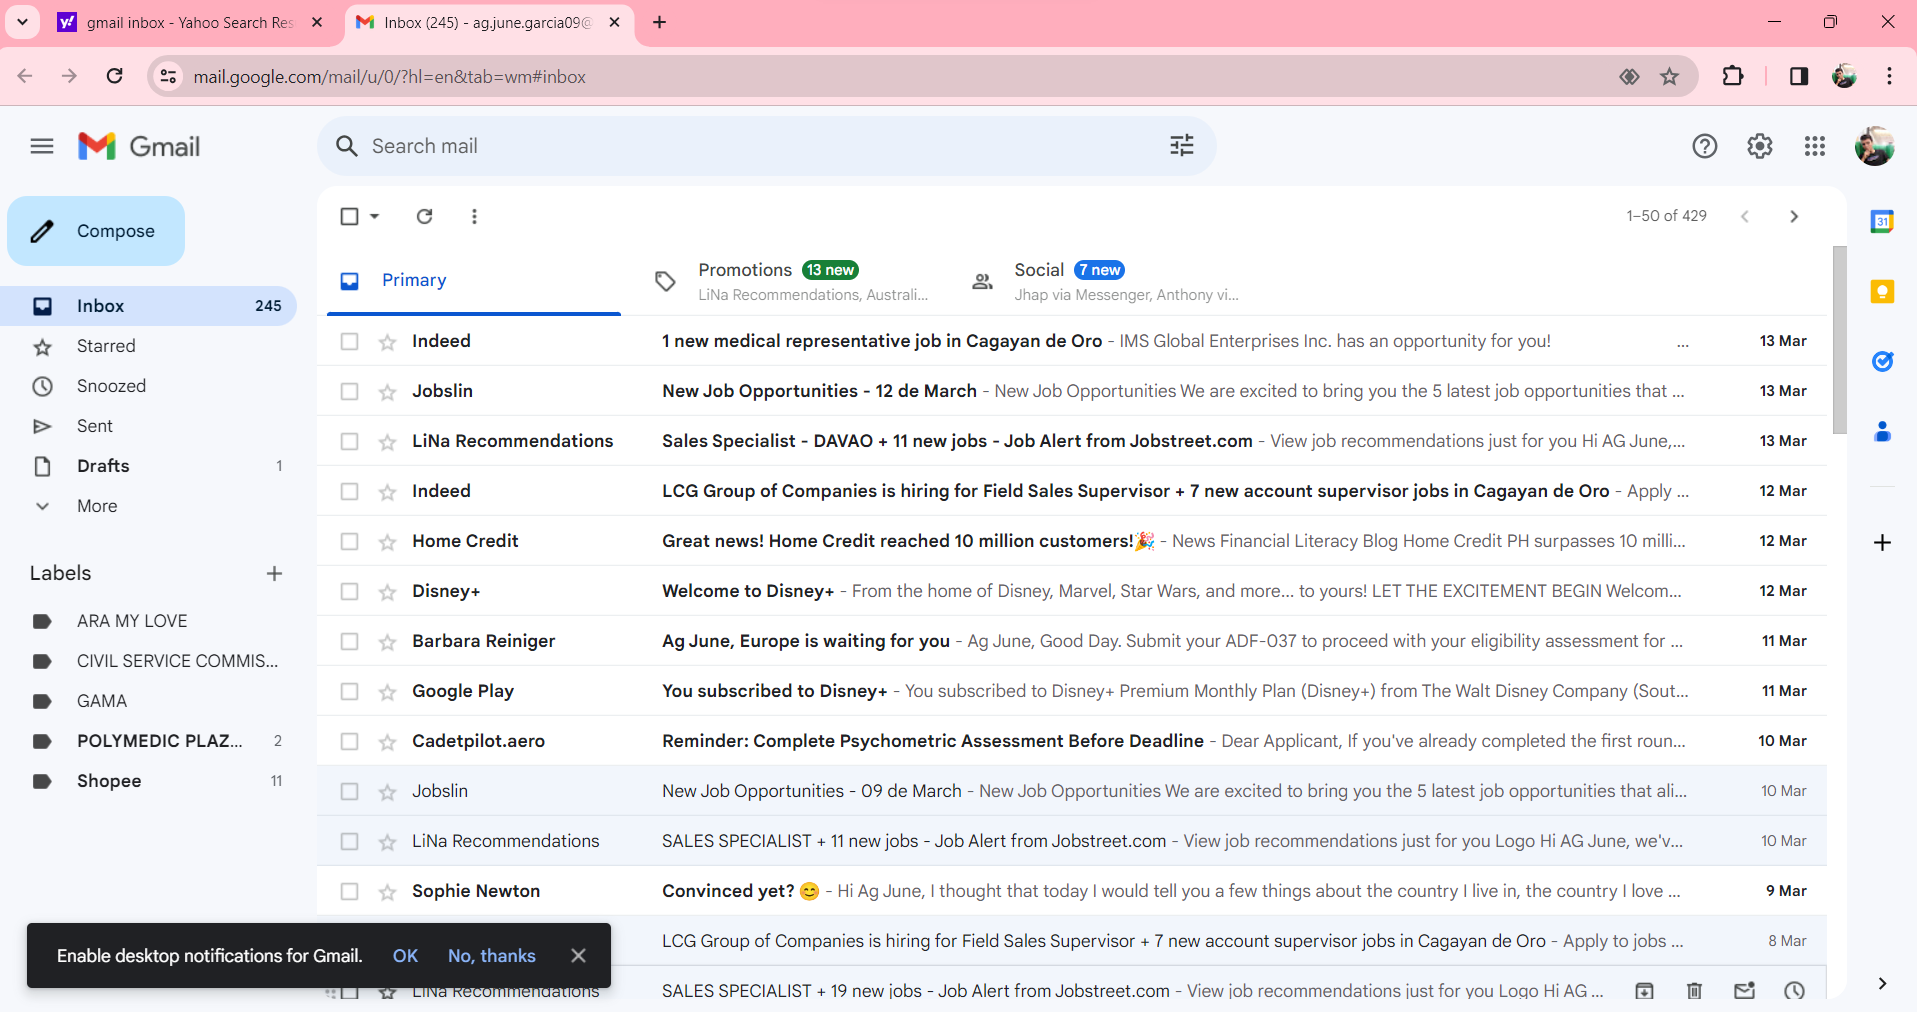Open the GAMA label
1917x1012 pixels.
[149, 701]
